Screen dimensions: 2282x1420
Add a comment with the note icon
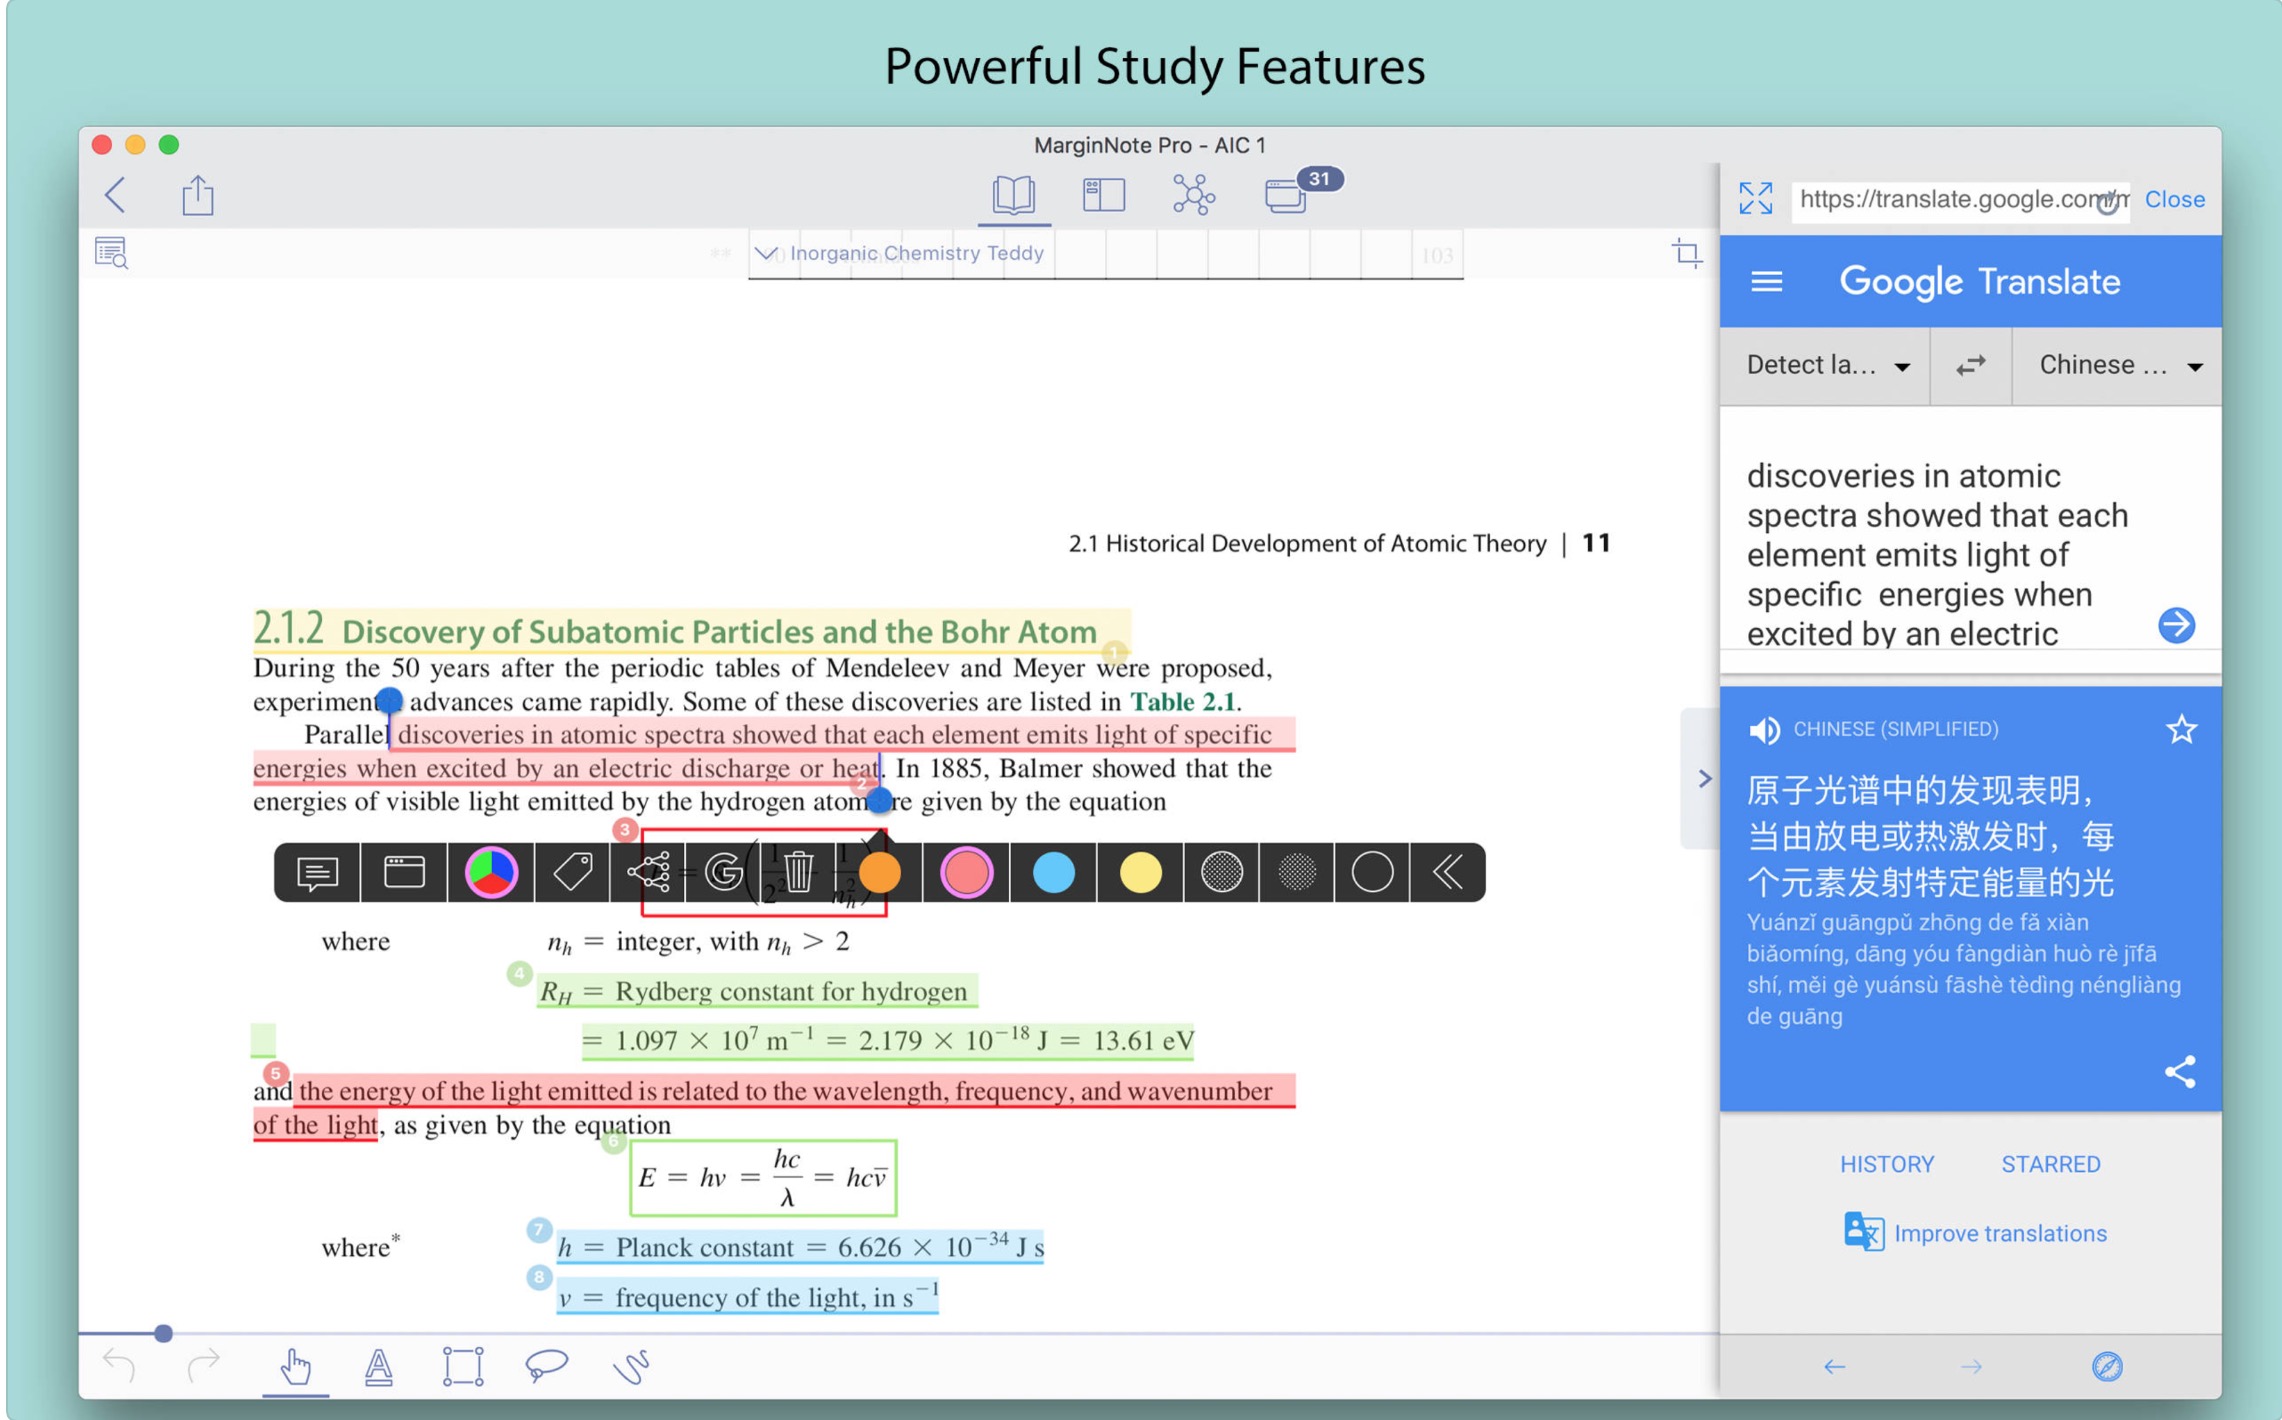pyautogui.click(x=317, y=872)
